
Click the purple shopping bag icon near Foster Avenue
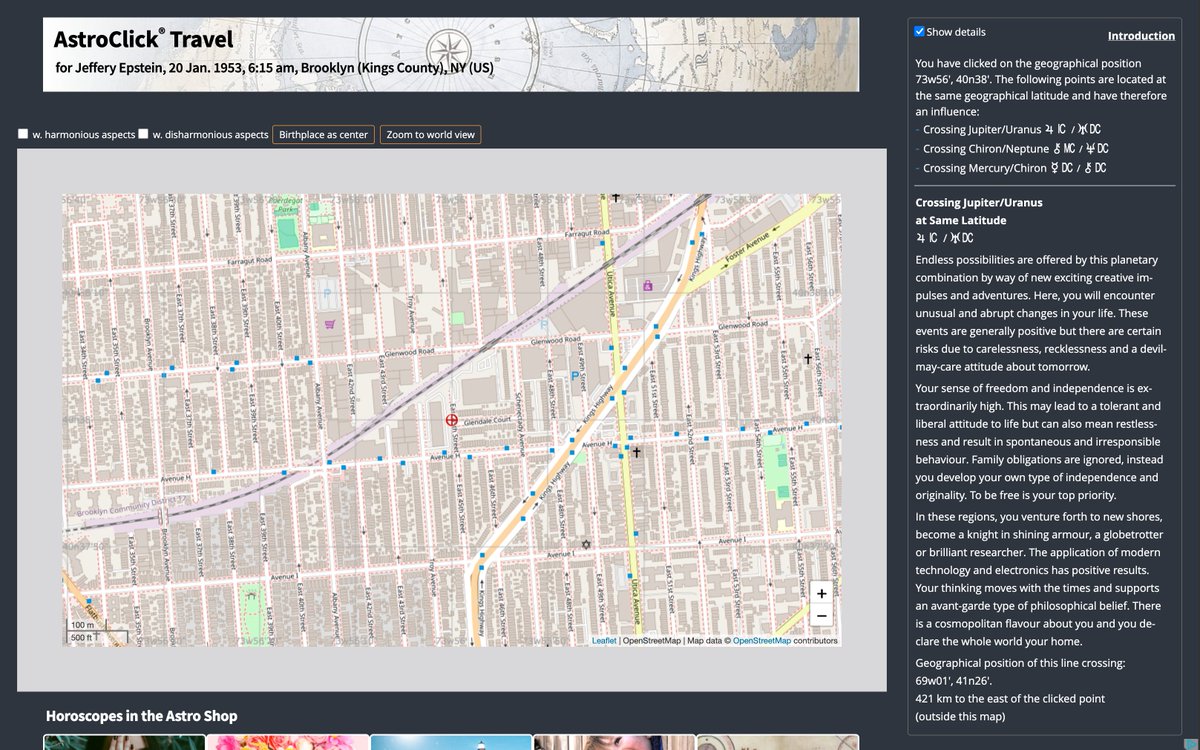pos(647,285)
